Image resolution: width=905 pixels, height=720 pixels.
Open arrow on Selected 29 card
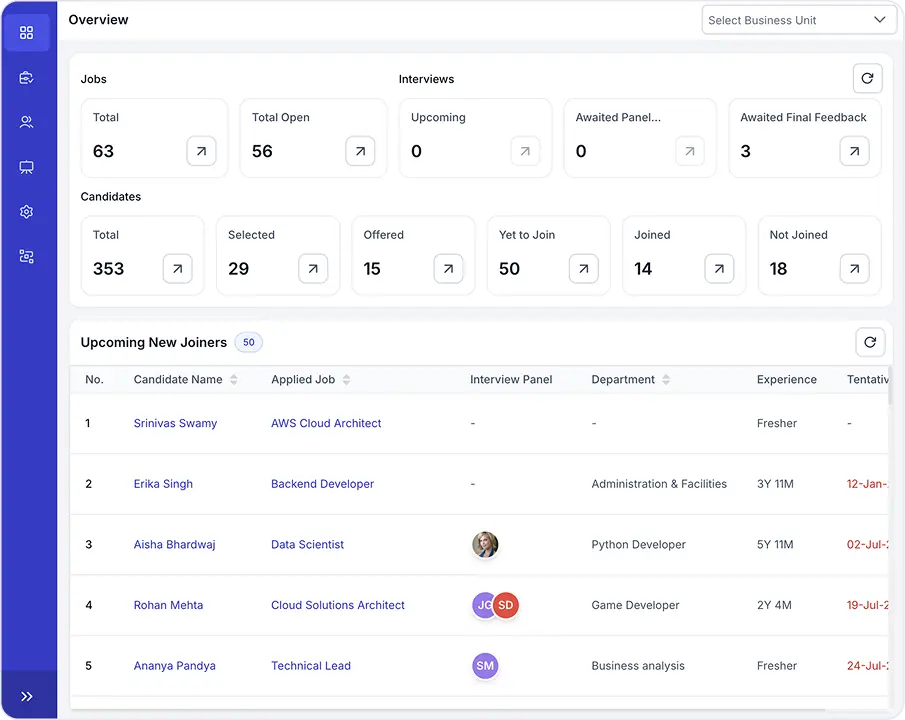(313, 268)
